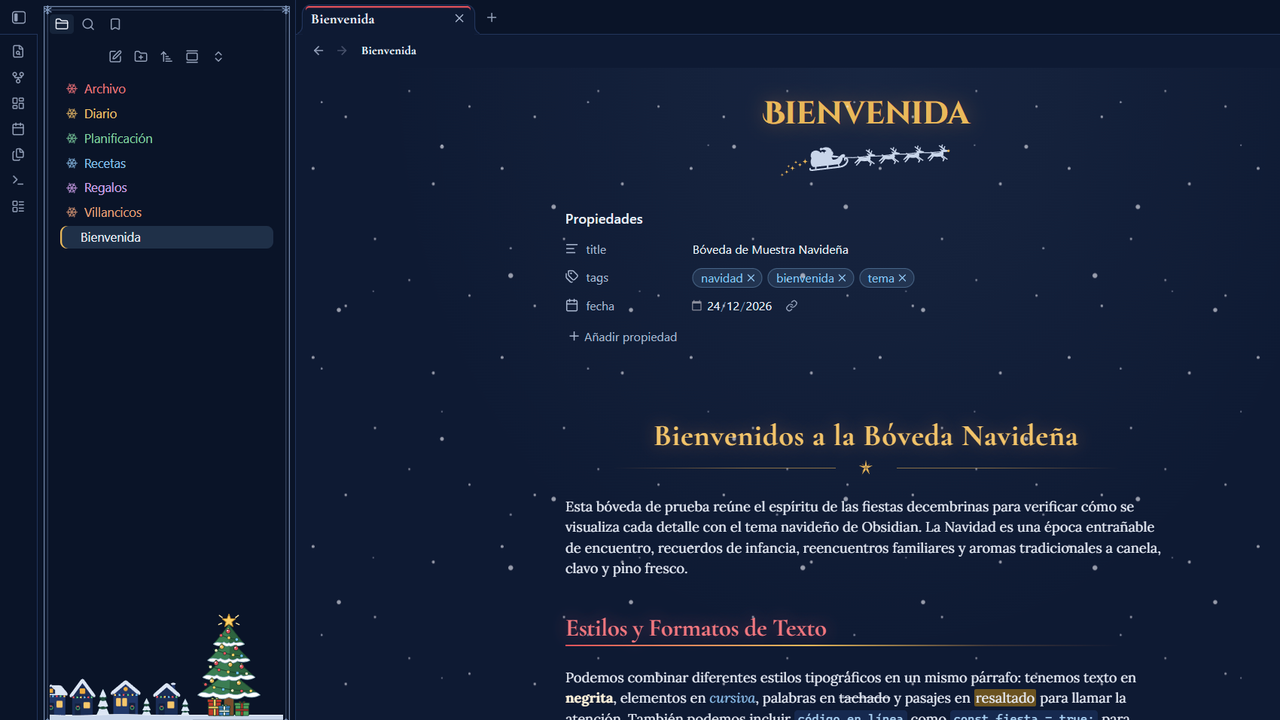
Task: Click the fecha property calendar icon
Action: click(x=572, y=305)
